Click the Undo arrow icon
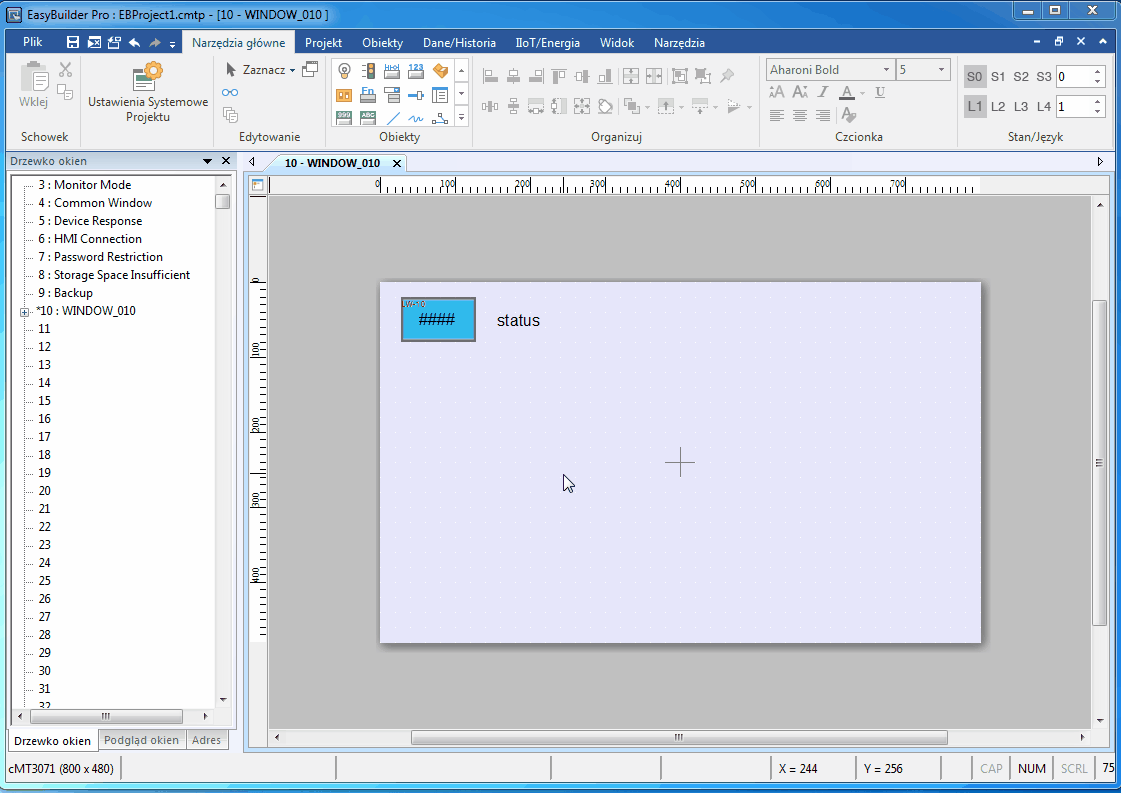This screenshot has height=793, width=1121. click(x=134, y=43)
